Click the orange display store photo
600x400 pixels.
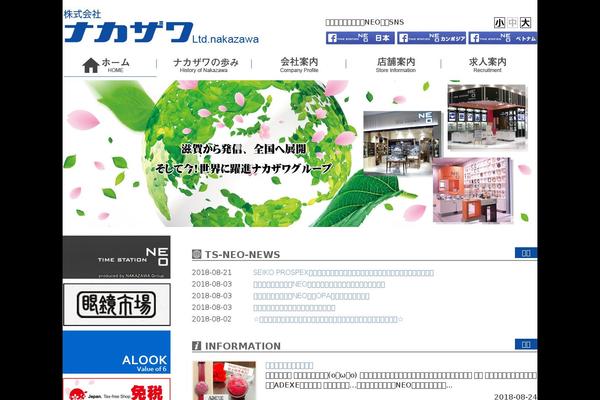pyautogui.click(x=473, y=190)
